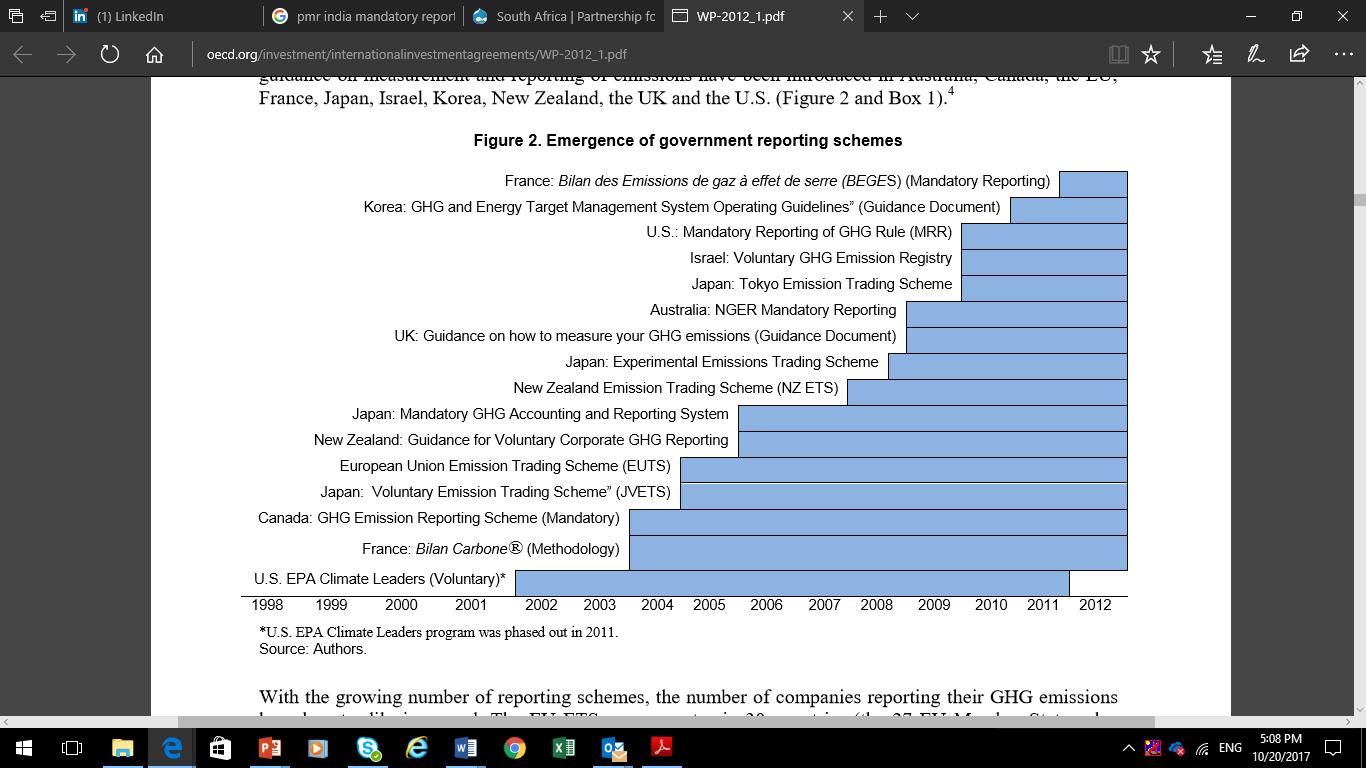Close the WP-2012_1.pdf tab
This screenshot has height=768, width=1366.
point(848,16)
